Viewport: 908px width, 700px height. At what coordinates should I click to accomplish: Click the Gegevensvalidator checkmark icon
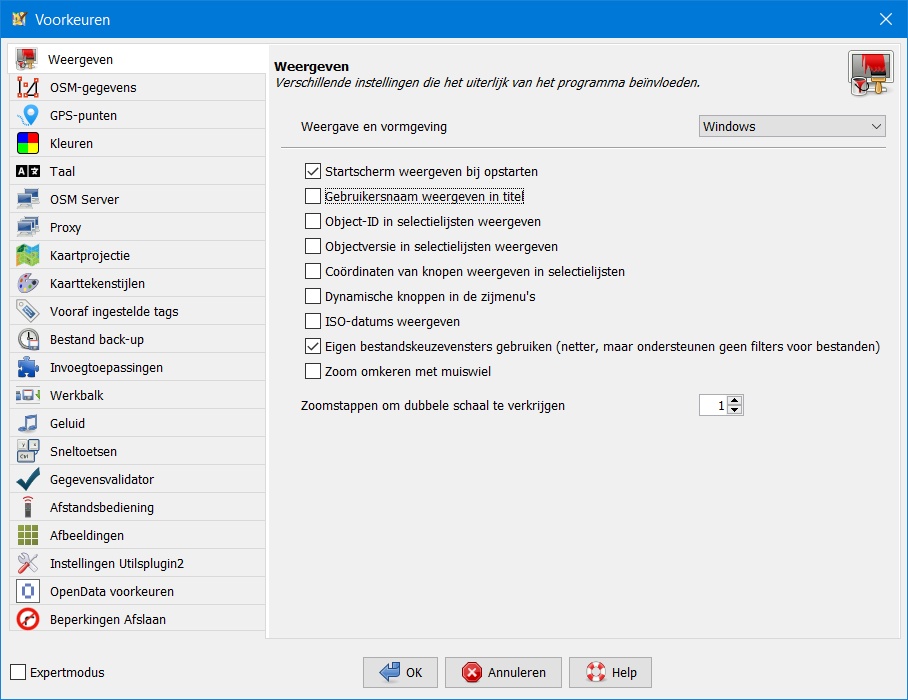[x=28, y=479]
